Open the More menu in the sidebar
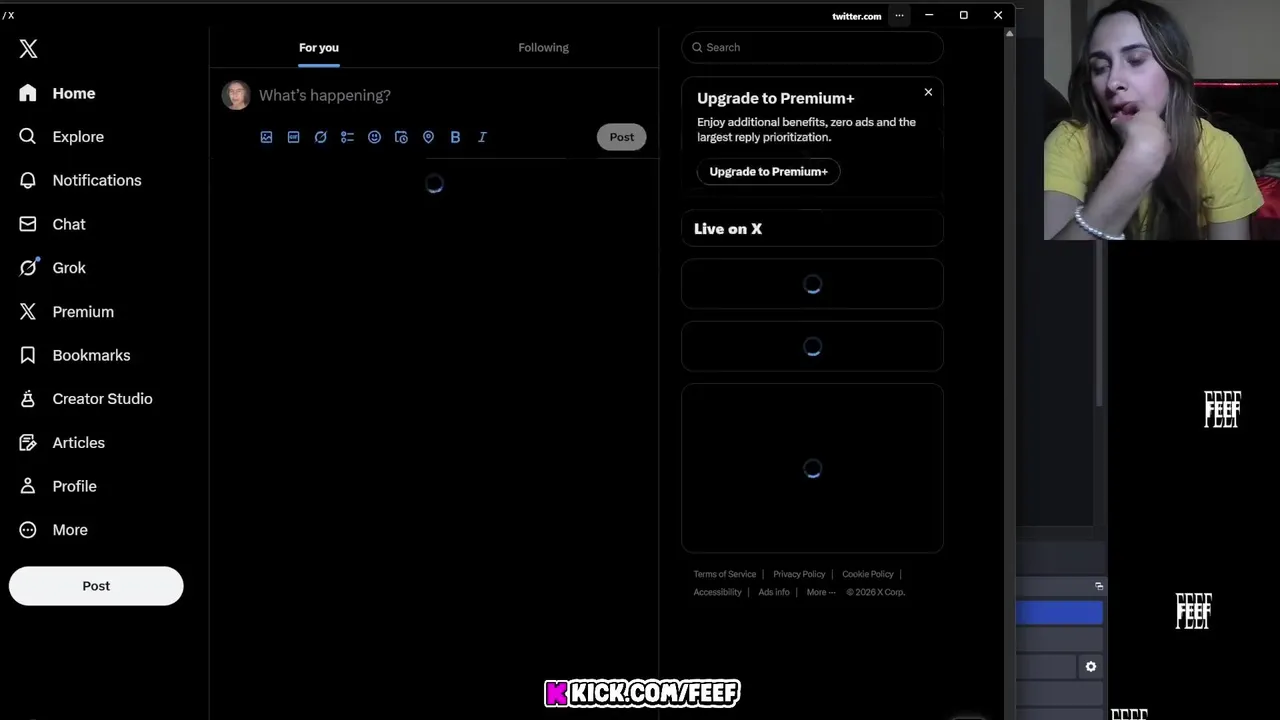 [53, 530]
